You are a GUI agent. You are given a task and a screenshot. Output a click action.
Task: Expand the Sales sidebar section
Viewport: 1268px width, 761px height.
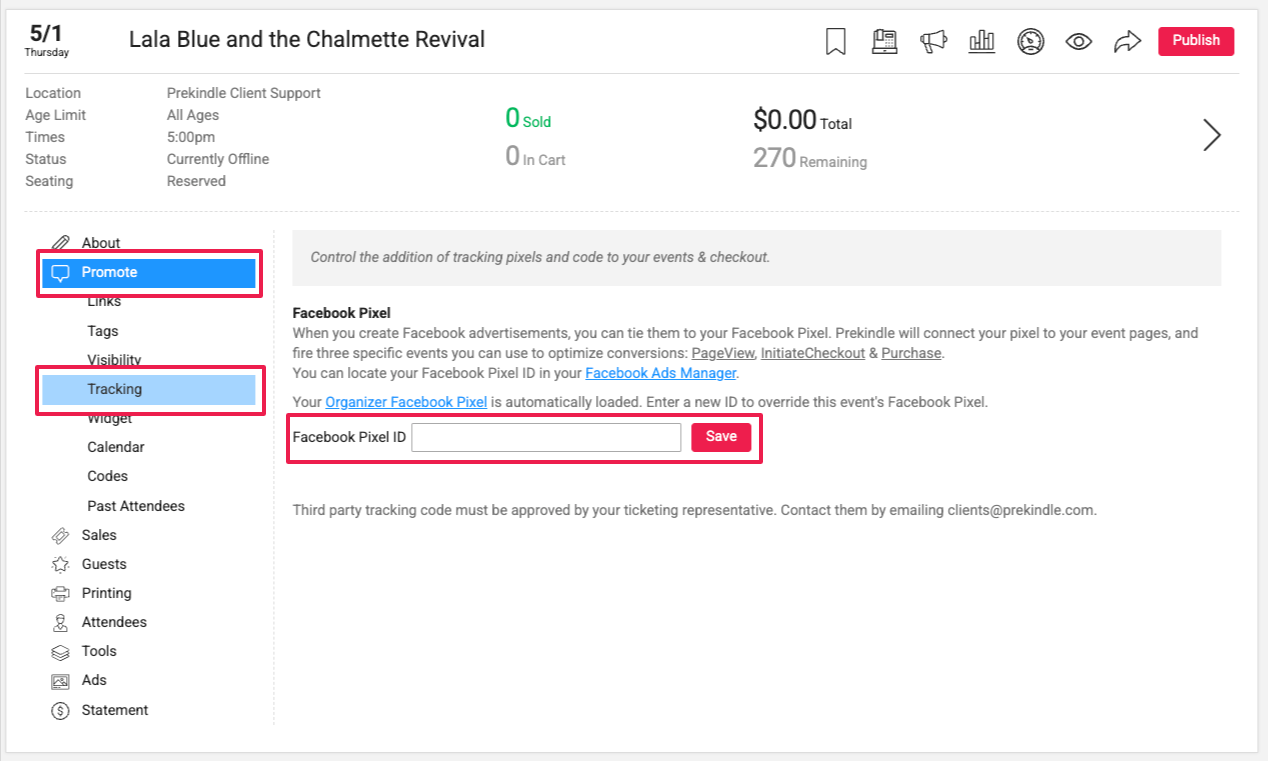point(99,535)
